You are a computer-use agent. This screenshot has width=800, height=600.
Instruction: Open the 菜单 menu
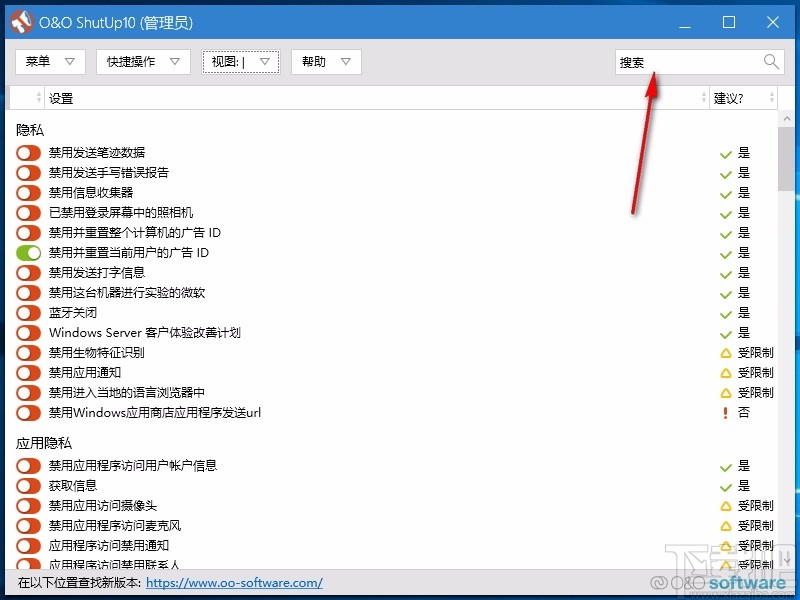click(x=49, y=61)
